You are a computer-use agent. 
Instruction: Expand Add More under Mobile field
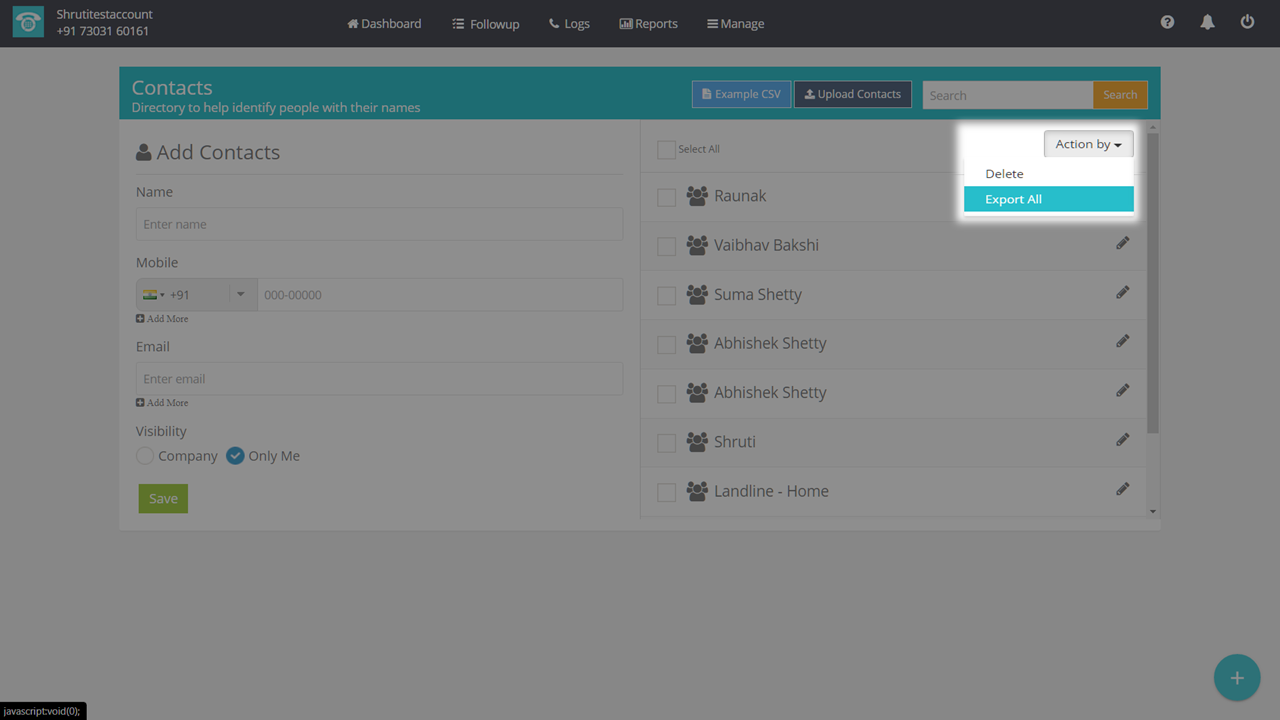pyautogui.click(x=162, y=319)
